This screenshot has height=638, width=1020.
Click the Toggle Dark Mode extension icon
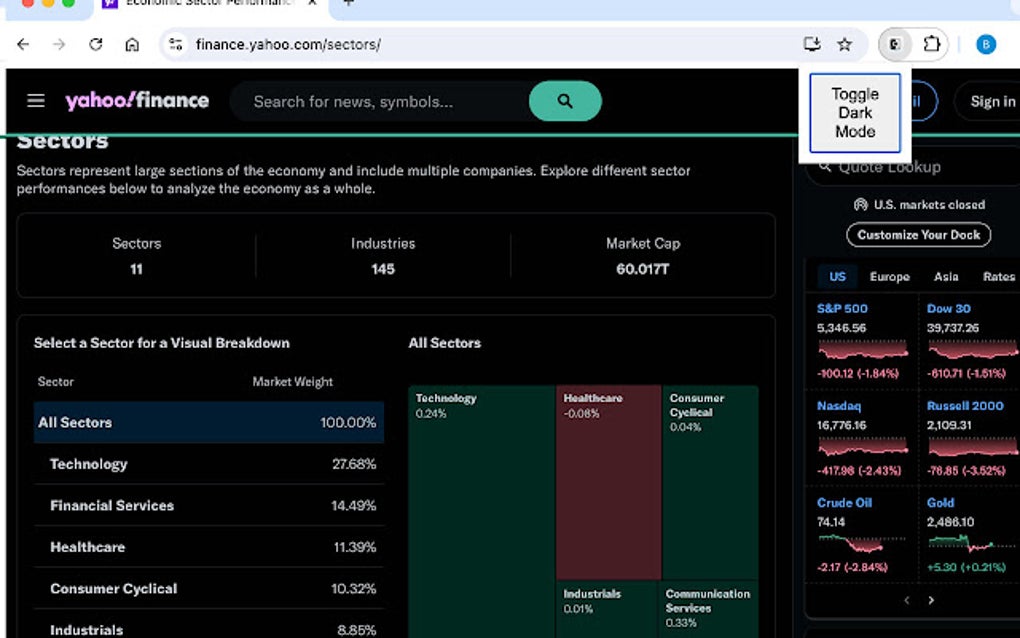click(x=893, y=44)
